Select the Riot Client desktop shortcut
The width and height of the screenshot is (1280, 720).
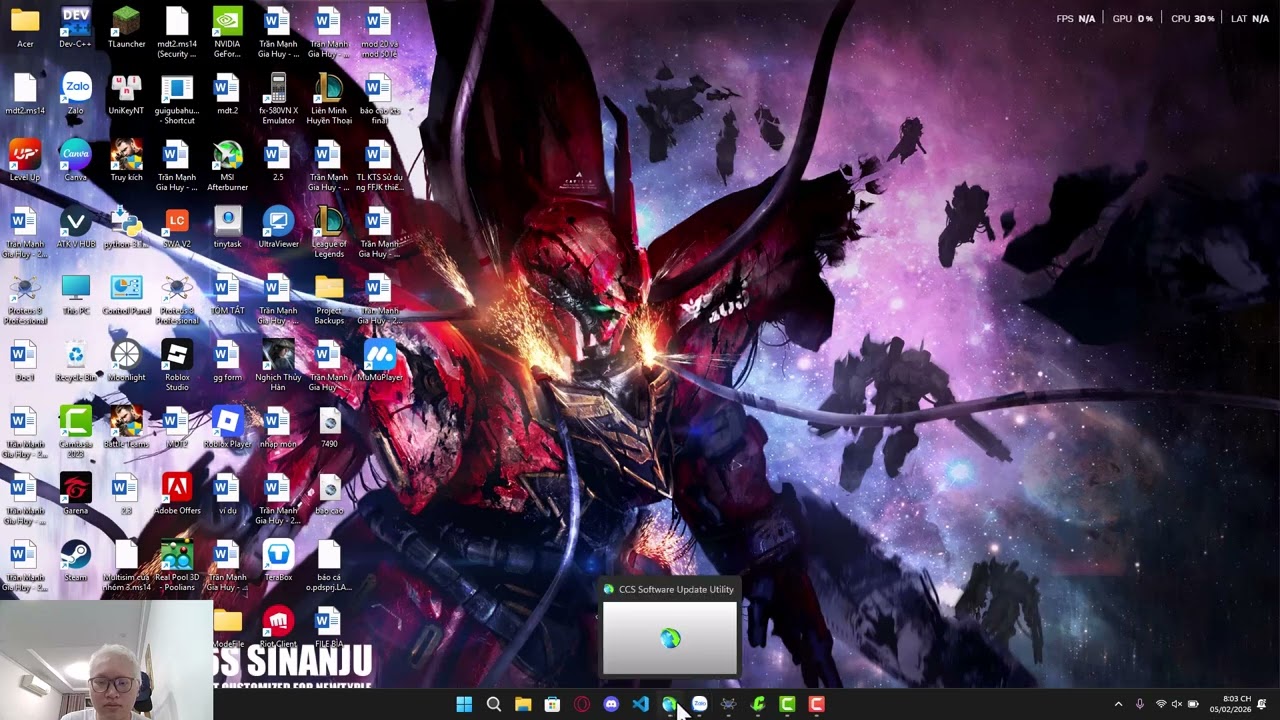tap(278, 627)
